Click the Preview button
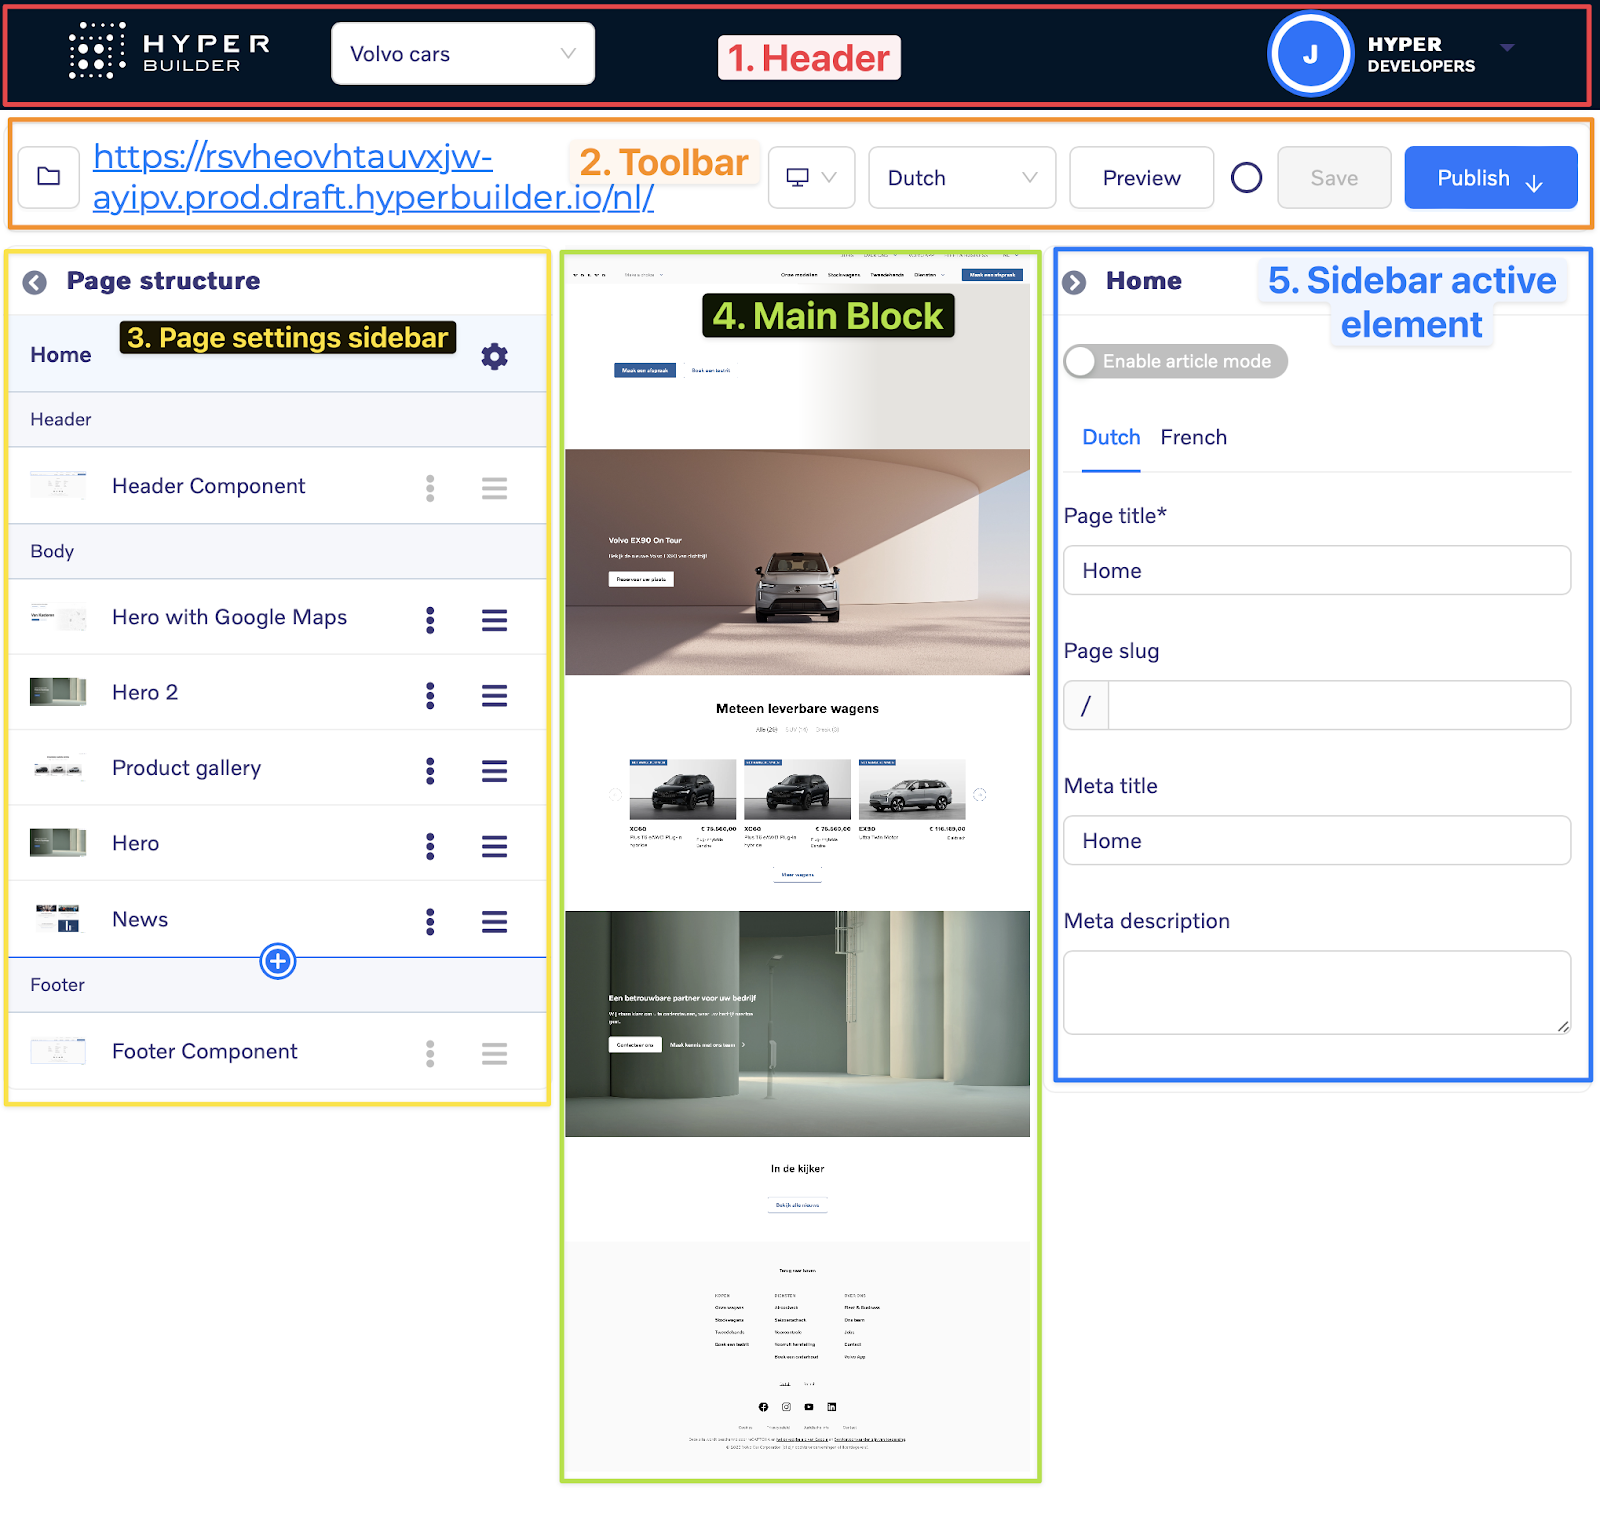1600x1514 pixels. pyautogui.click(x=1141, y=177)
